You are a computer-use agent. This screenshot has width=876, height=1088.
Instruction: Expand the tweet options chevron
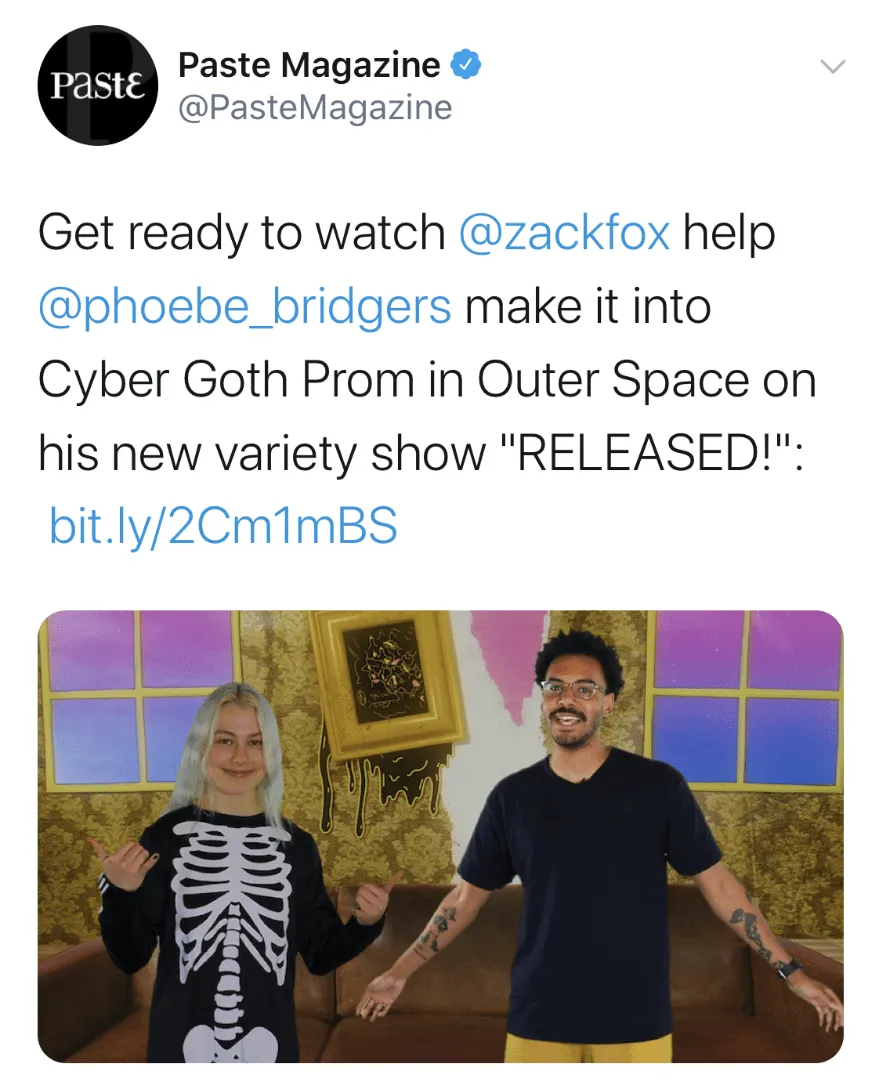coord(833,66)
